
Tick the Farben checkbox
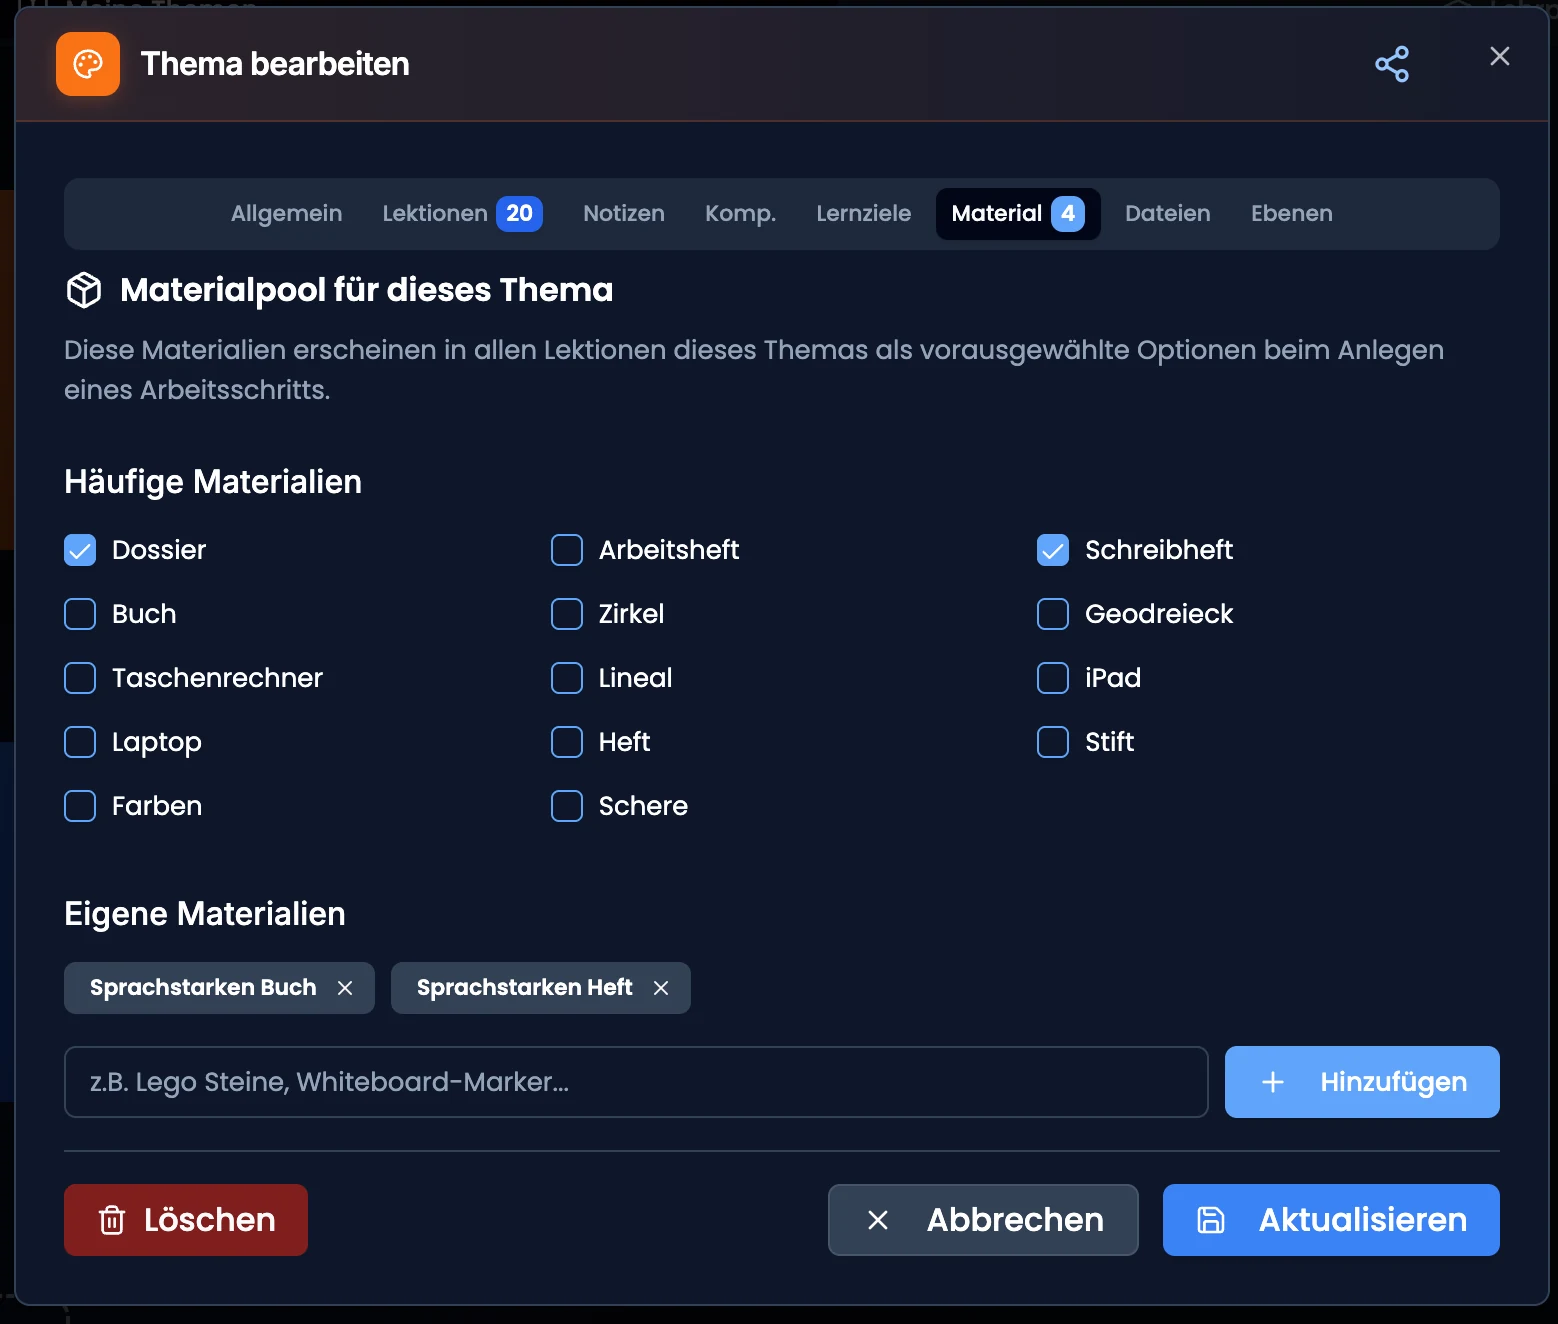(80, 806)
